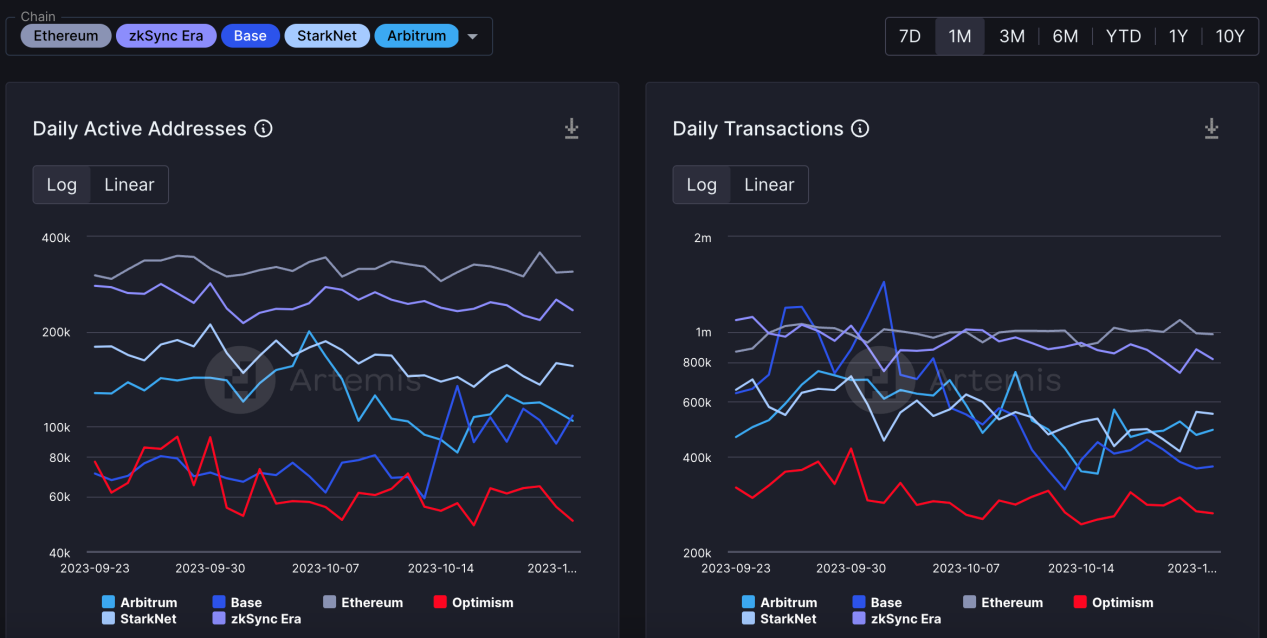Click the zkSync Era chain chip

pos(166,36)
